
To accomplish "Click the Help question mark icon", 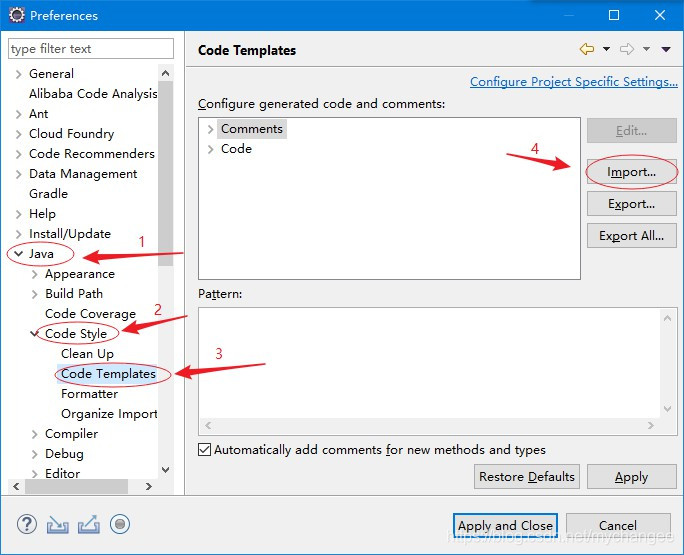I will tap(27, 523).
